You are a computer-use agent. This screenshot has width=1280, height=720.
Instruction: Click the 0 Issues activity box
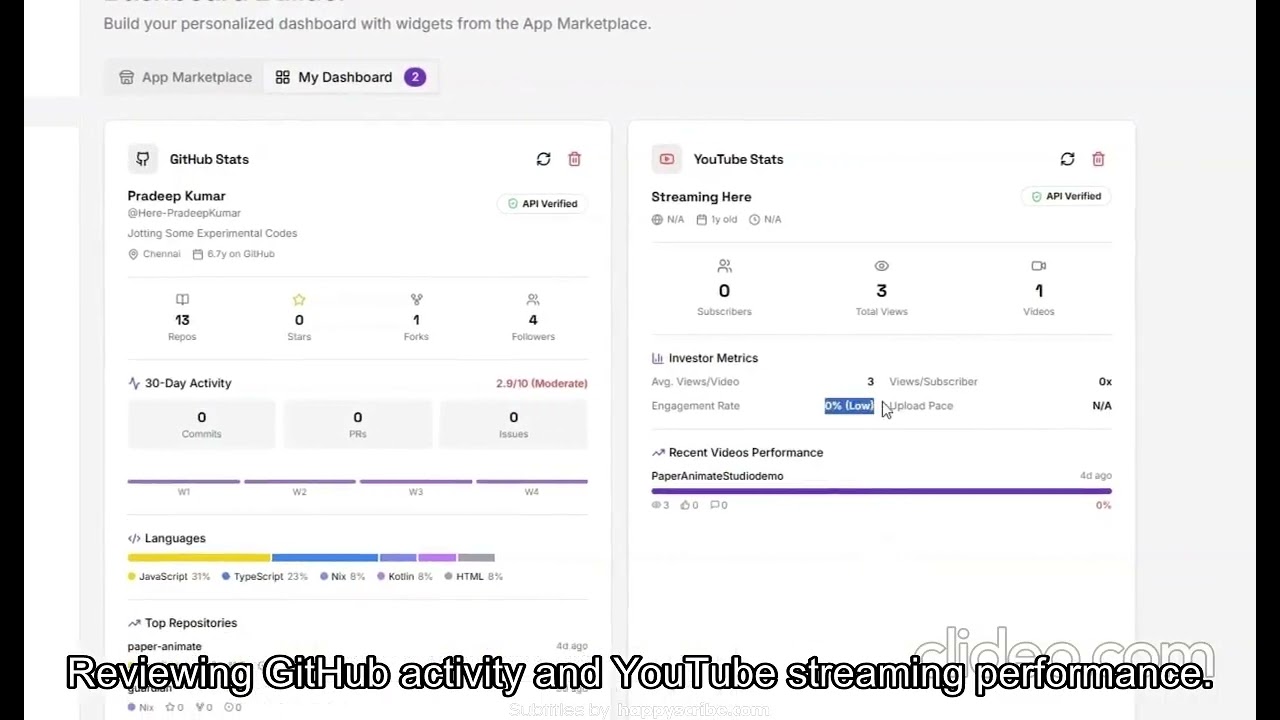point(514,424)
